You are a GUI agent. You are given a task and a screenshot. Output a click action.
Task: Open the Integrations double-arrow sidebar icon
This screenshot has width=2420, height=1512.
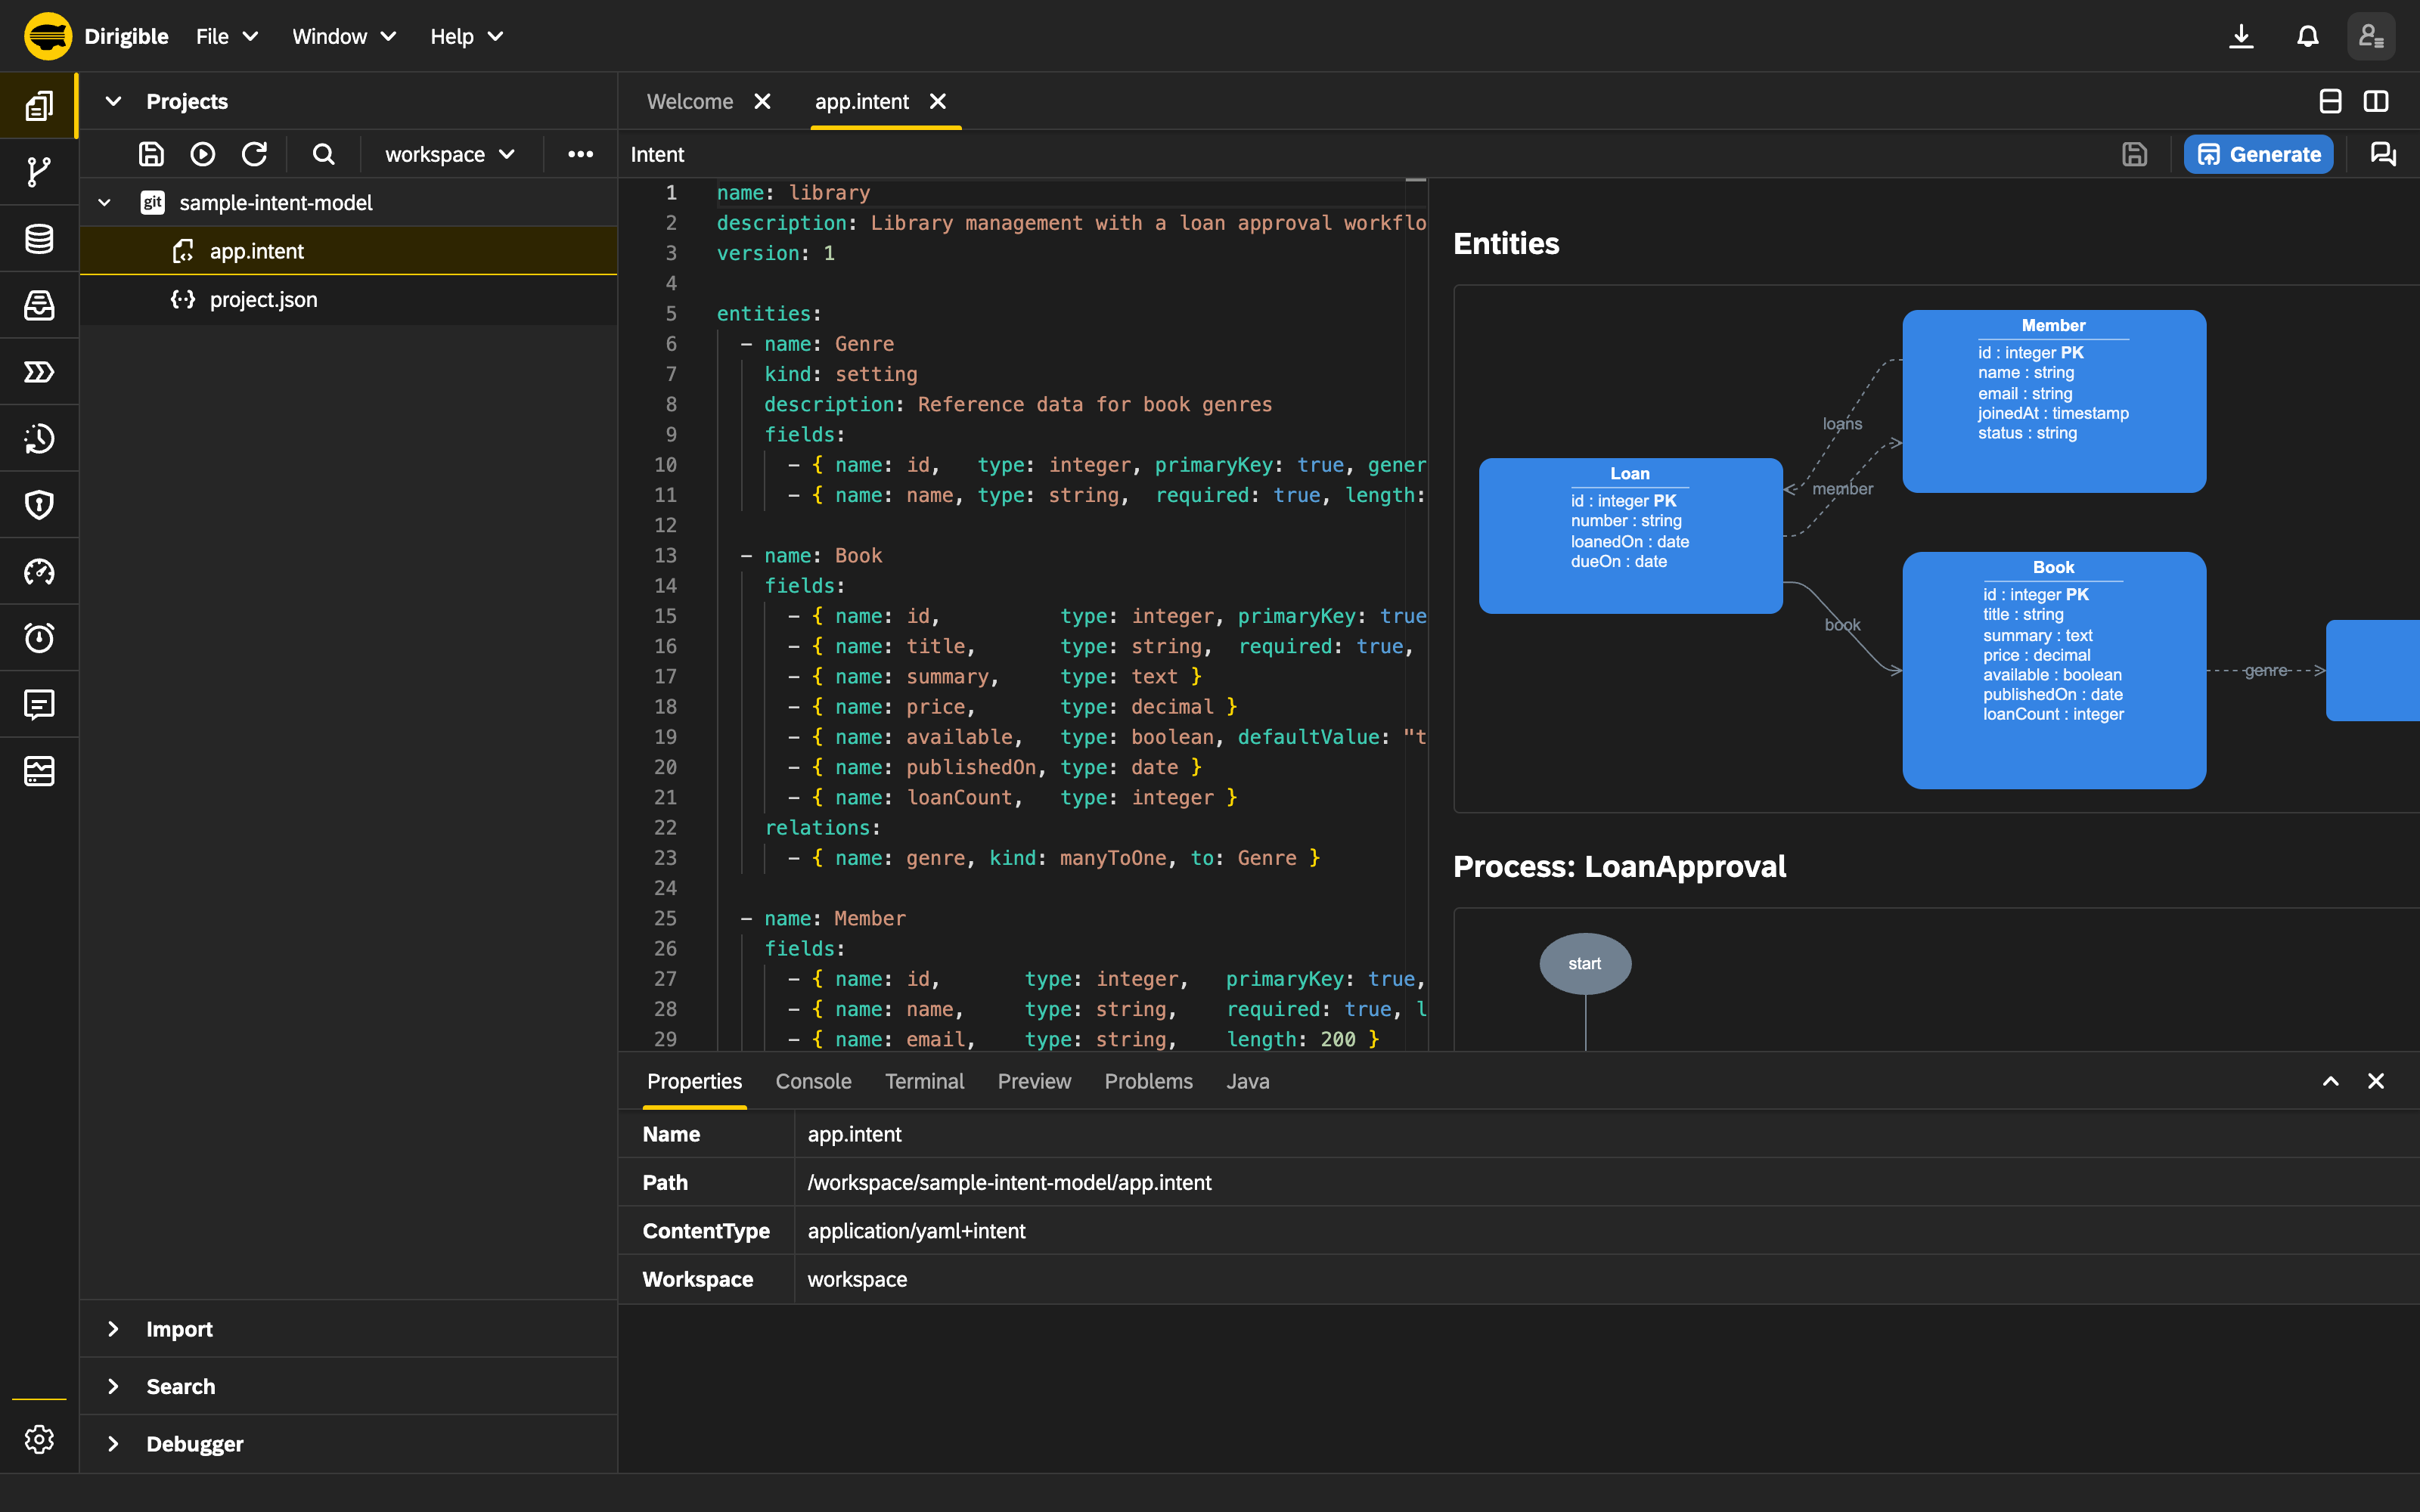39,372
